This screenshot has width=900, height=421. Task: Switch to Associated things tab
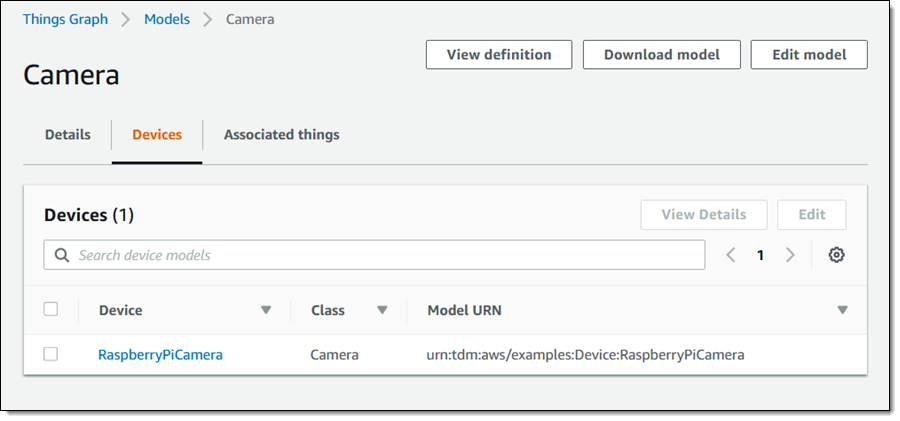pos(281,135)
